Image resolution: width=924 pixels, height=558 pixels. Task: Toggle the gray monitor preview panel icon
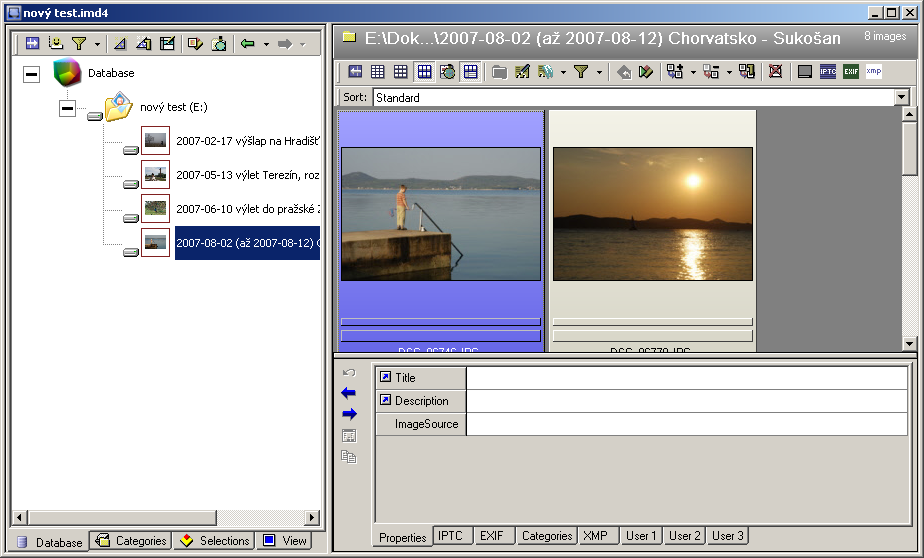[x=804, y=71]
